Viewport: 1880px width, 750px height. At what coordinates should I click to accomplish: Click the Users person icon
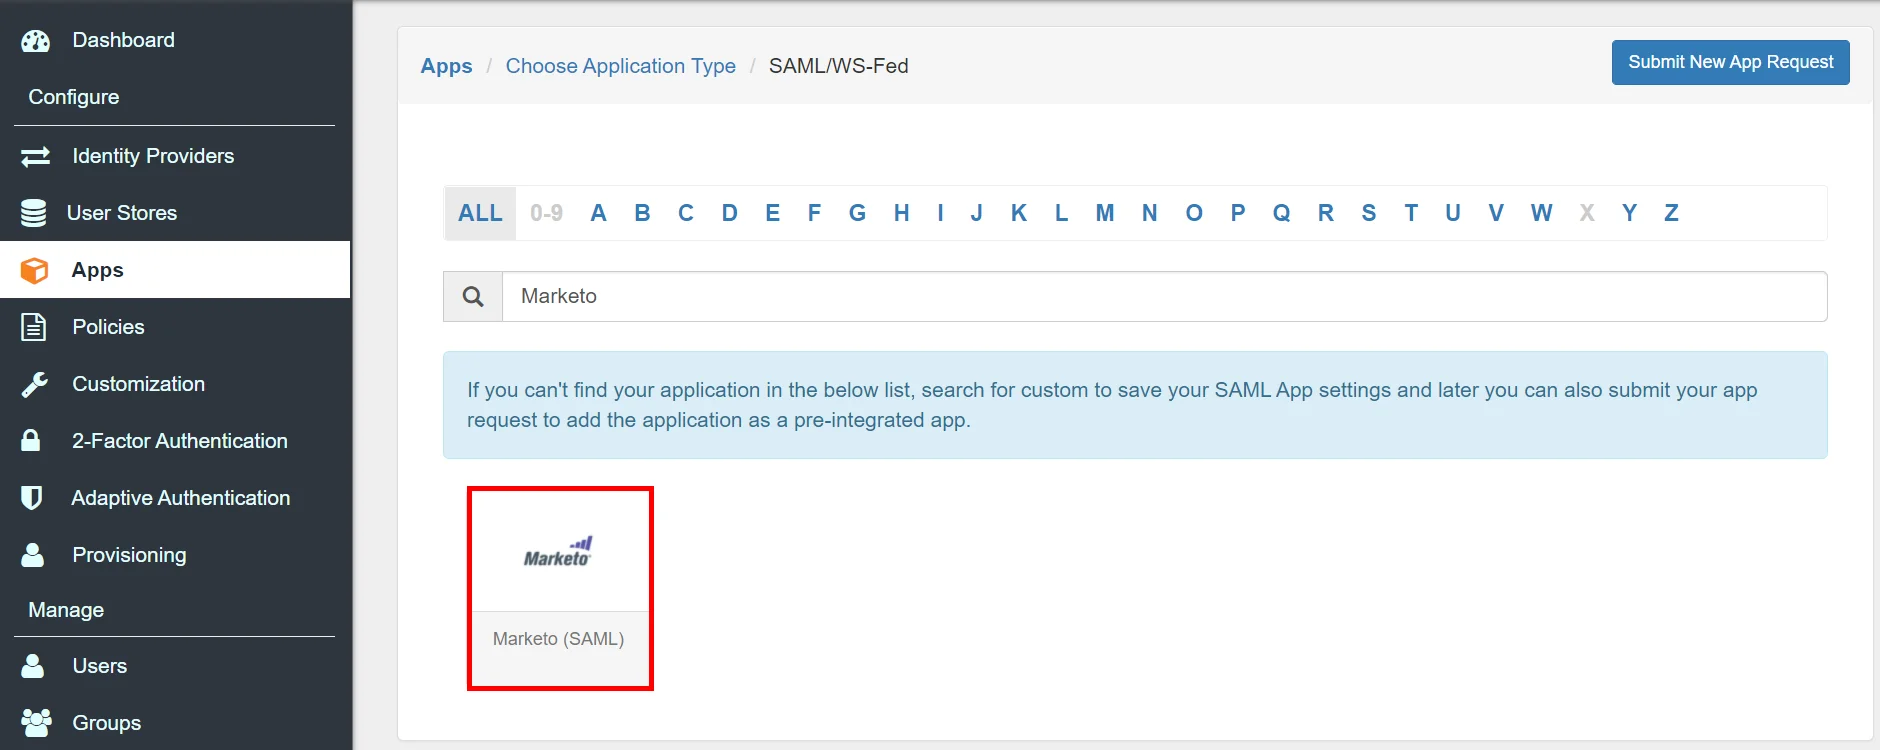[x=33, y=666]
